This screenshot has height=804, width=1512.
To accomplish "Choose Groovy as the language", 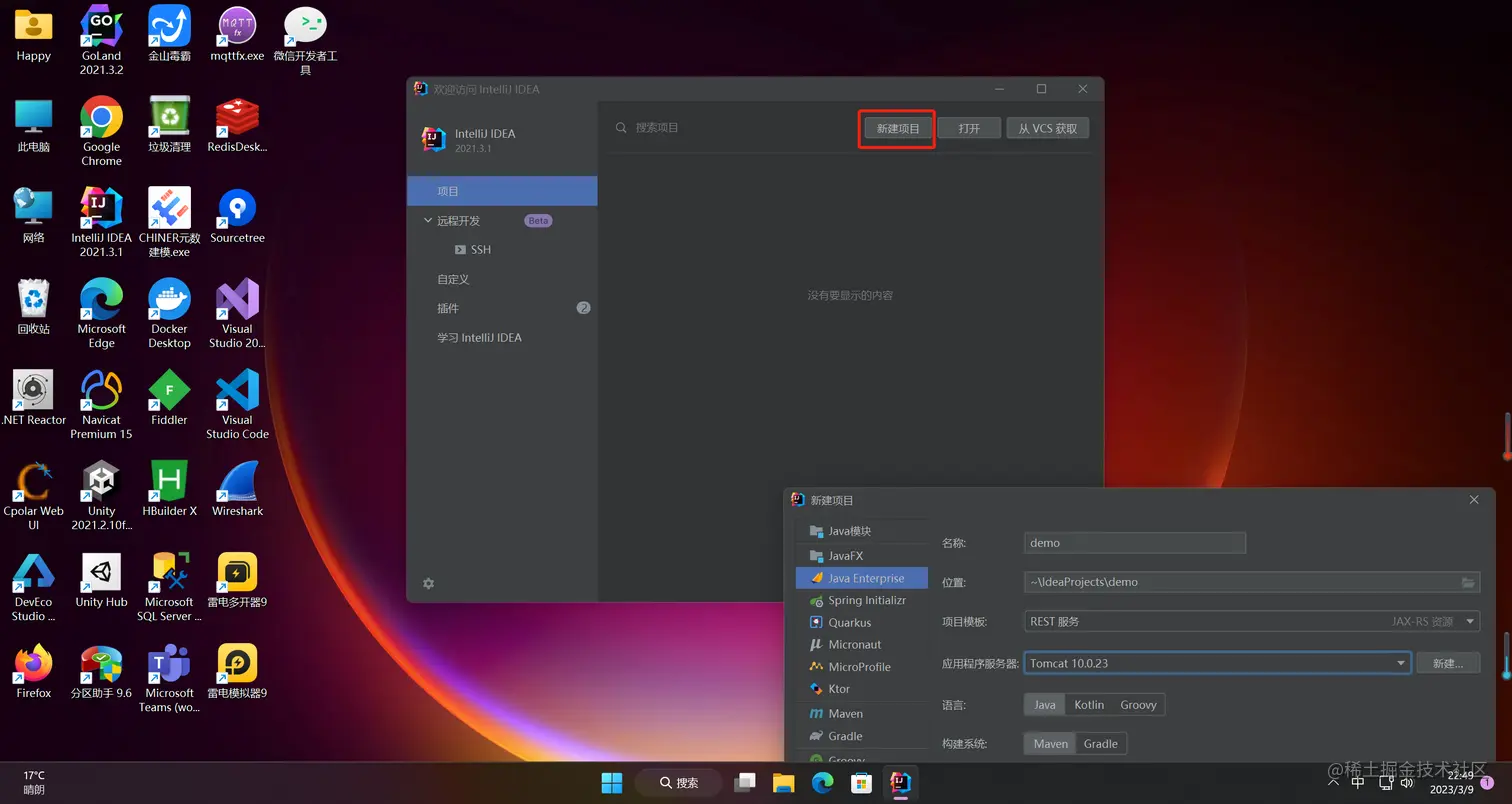I will point(1138,705).
